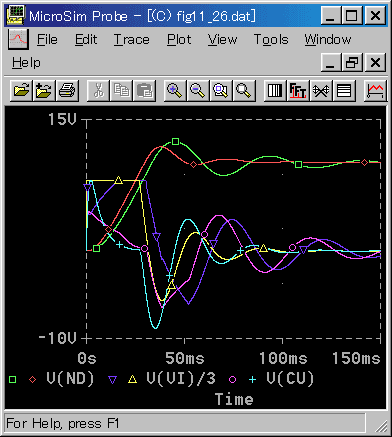Click the V(ND) trace legend label
The height and width of the screenshot is (437, 392).
coord(70,378)
